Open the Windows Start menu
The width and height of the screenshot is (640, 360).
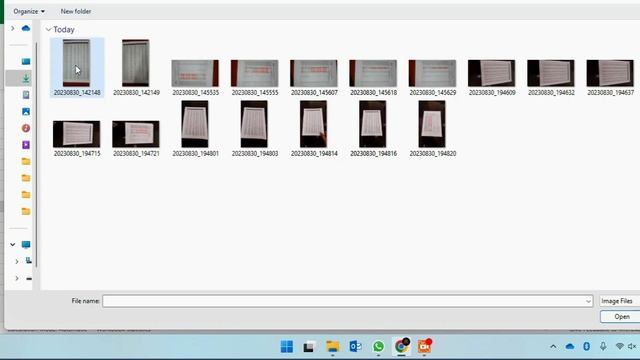287,347
